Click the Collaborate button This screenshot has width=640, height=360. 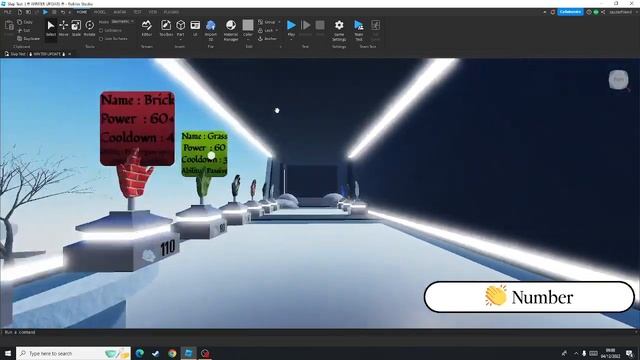tap(570, 12)
